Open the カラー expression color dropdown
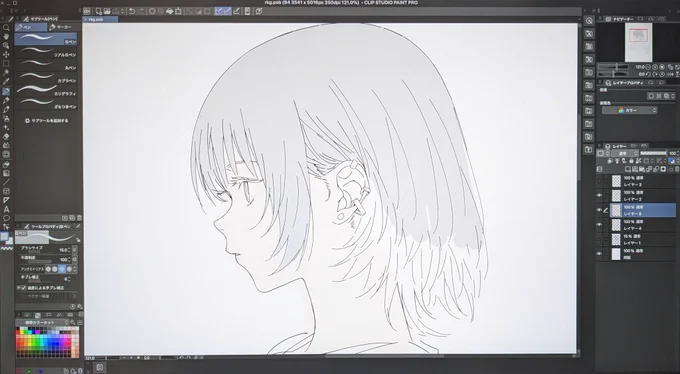 point(630,111)
